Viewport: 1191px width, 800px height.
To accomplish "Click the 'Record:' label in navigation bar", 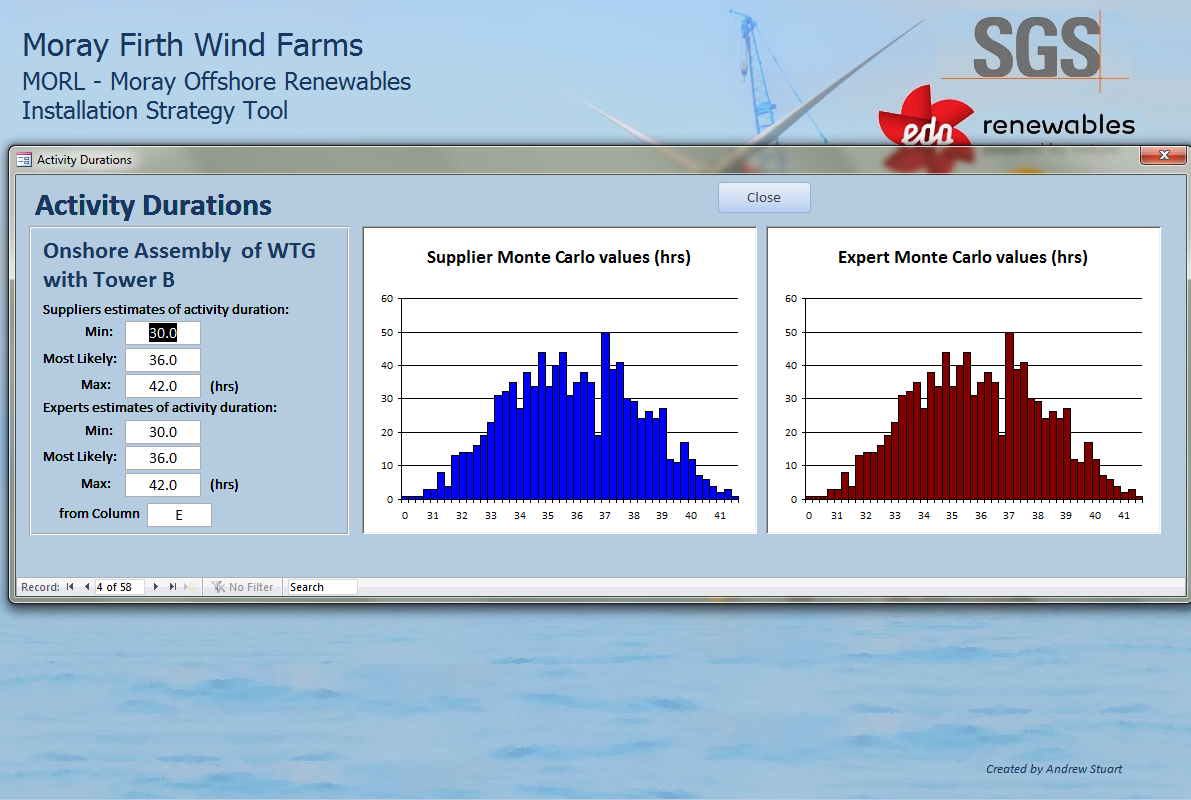I will click(x=40, y=587).
